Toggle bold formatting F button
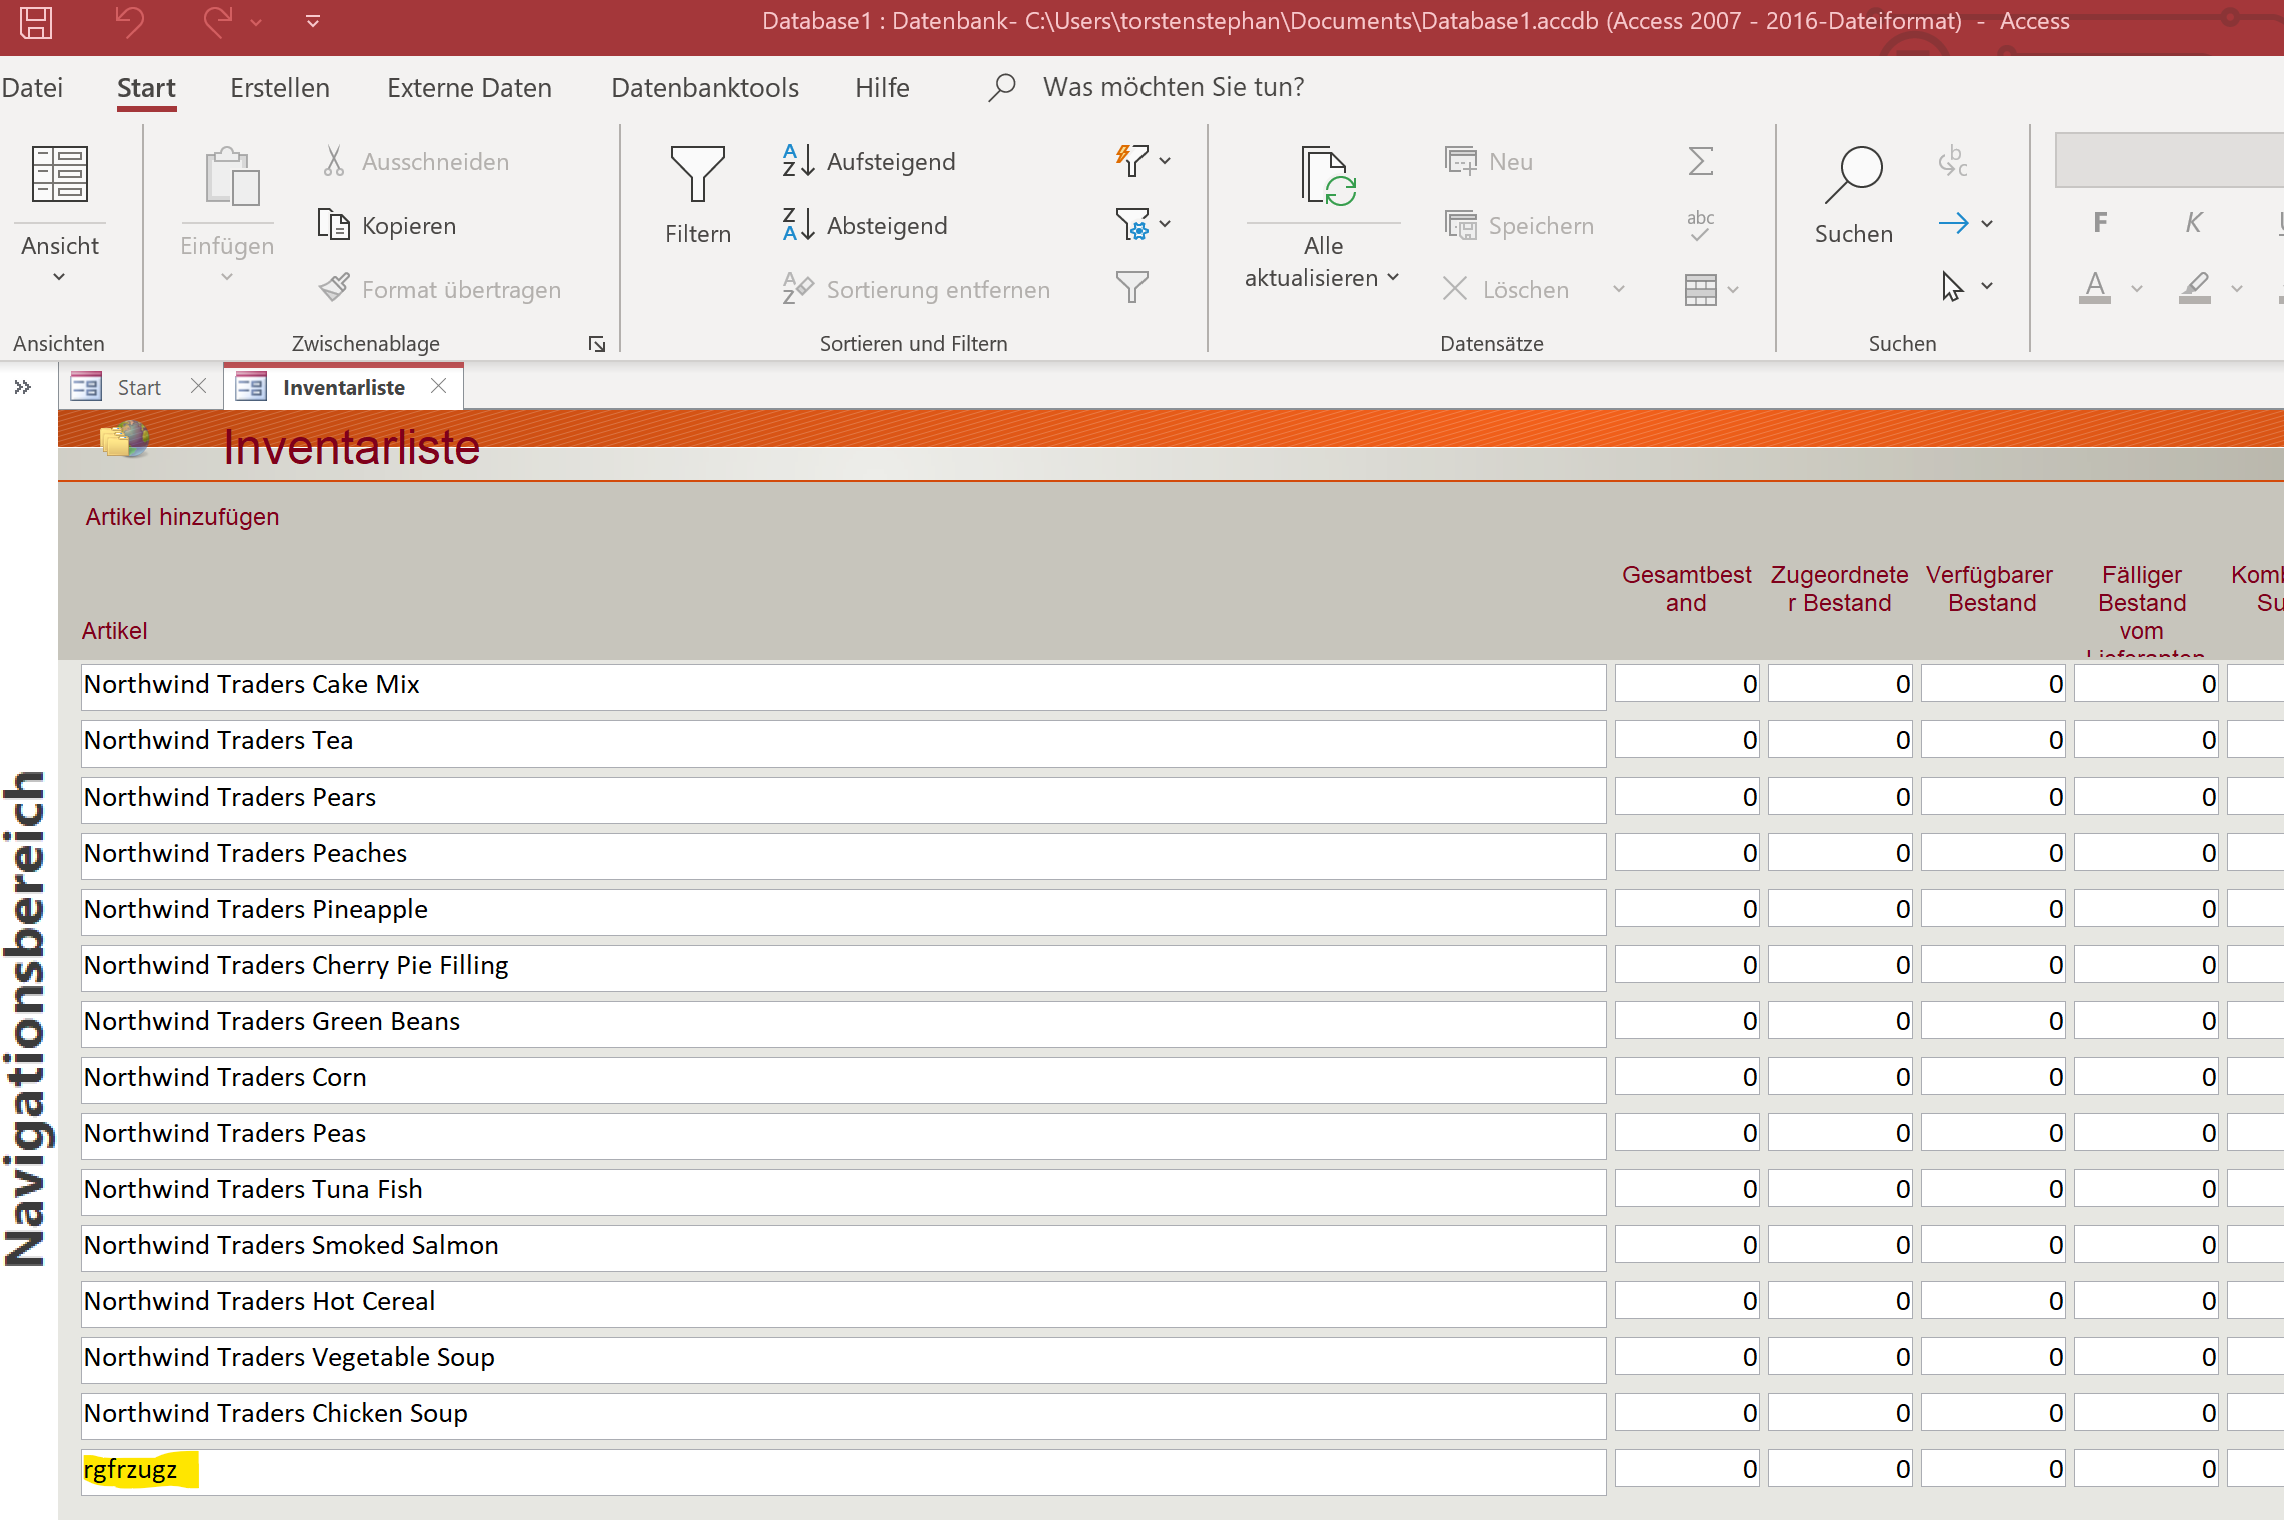This screenshot has height=1520, width=2284. 2100,222
